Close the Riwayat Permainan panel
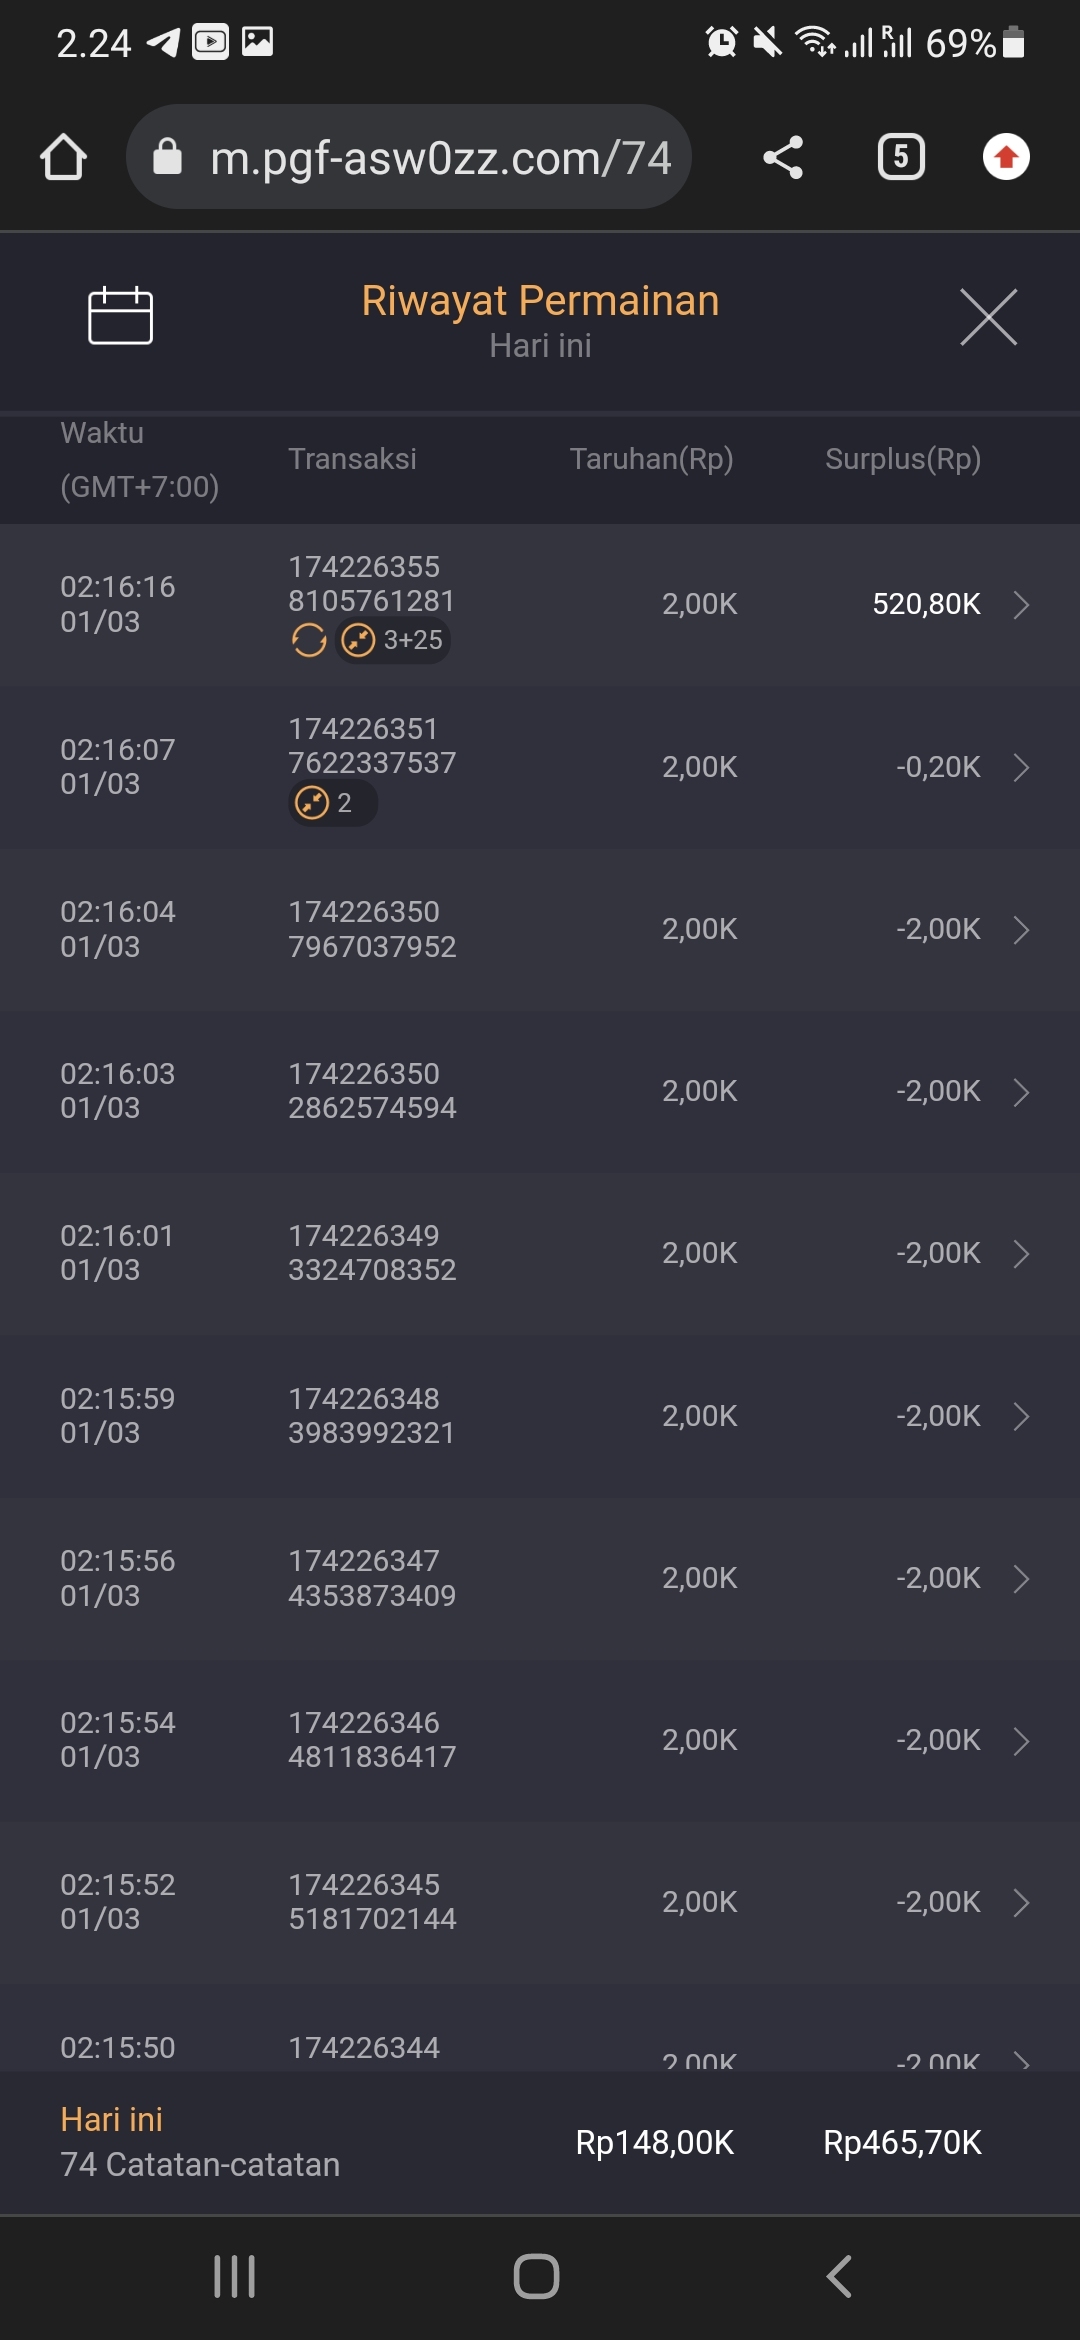Image resolution: width=1080 pixels, height=2340 pixels. click(x=988, y=317)
